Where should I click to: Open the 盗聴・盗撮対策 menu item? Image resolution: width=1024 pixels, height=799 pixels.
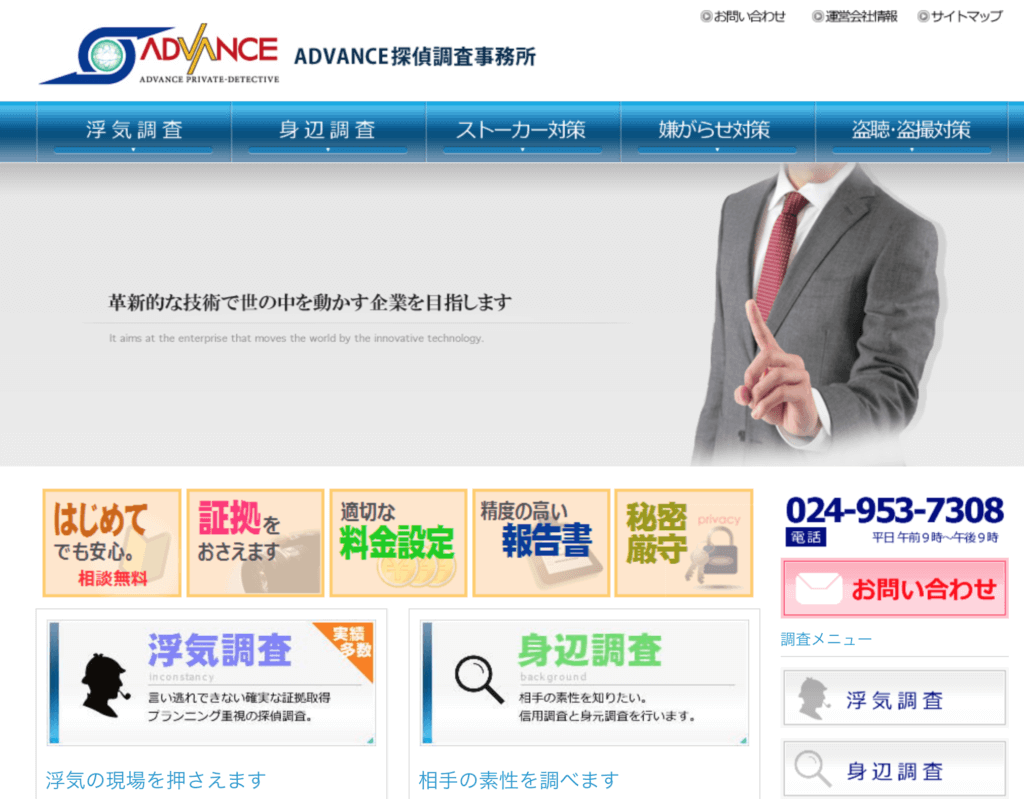coord(911,131)
